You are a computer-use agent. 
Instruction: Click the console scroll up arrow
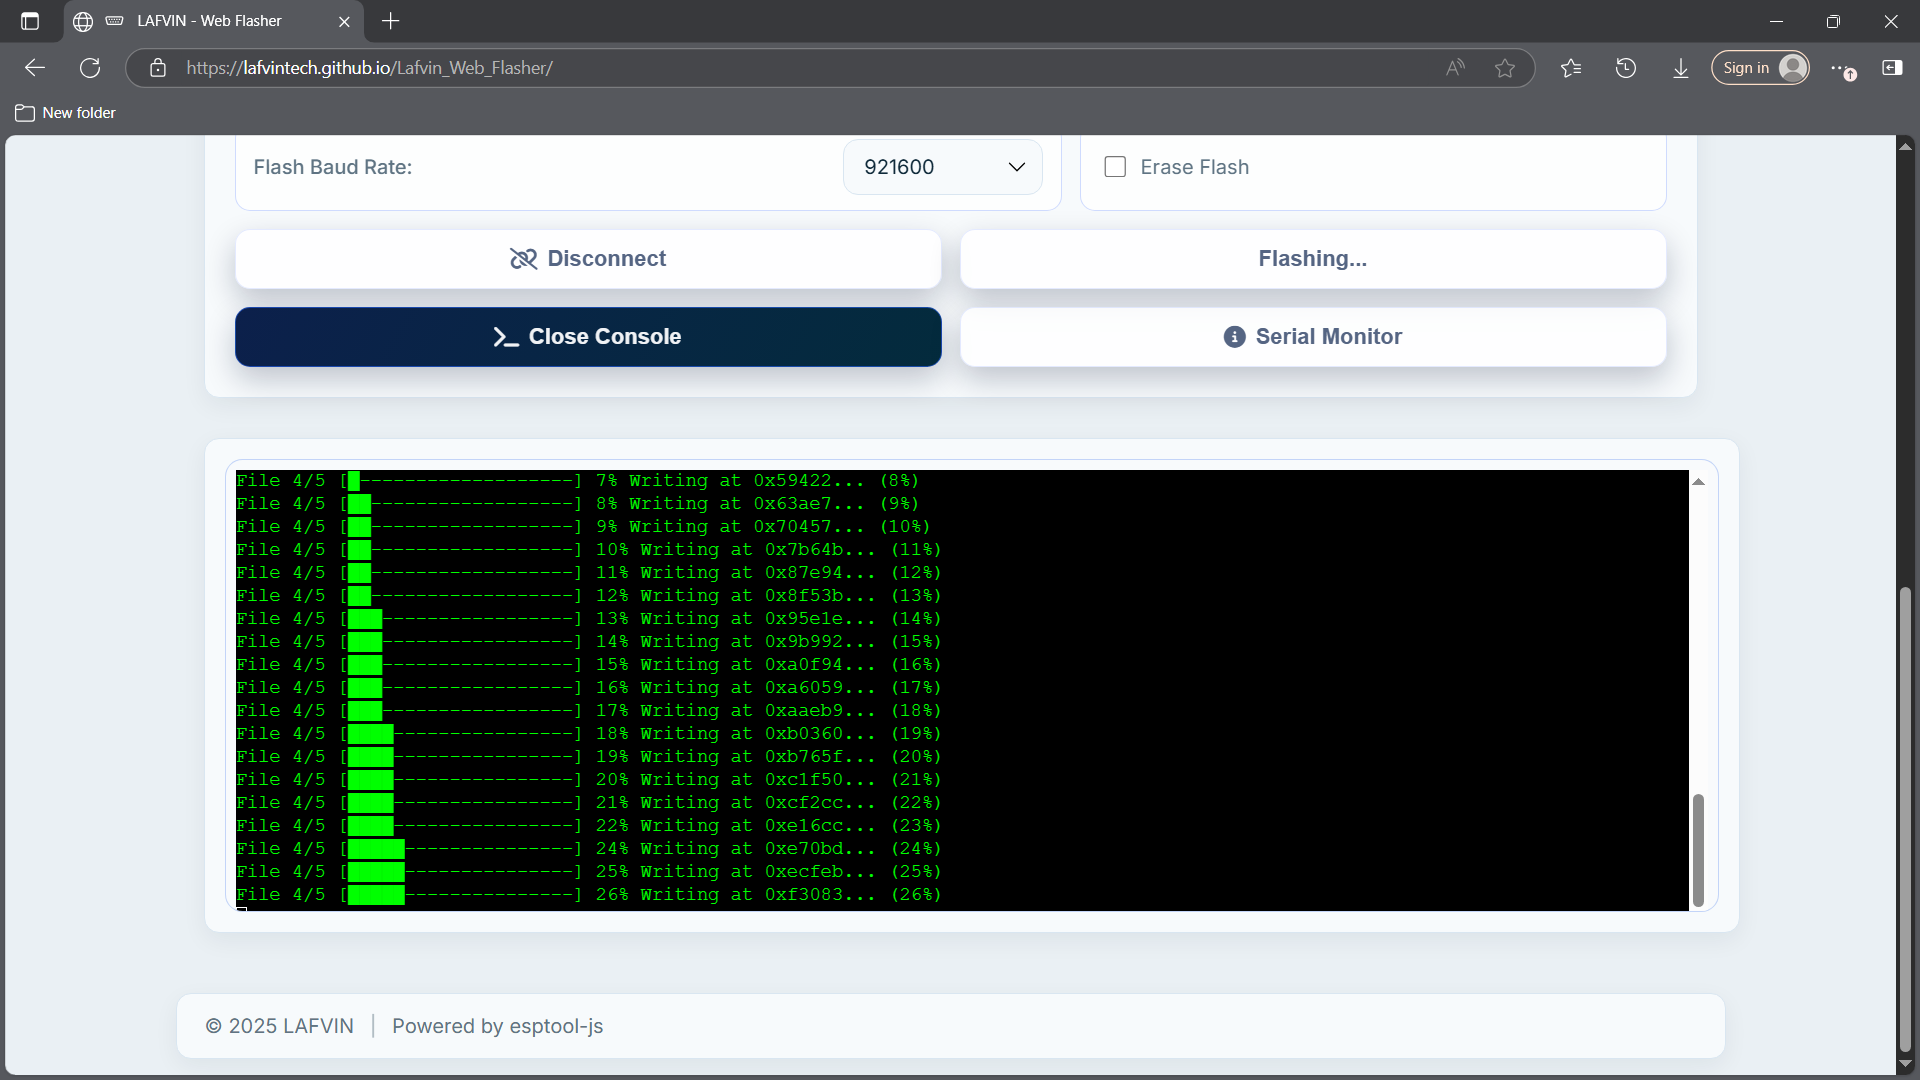click(x=1698, y=482)
